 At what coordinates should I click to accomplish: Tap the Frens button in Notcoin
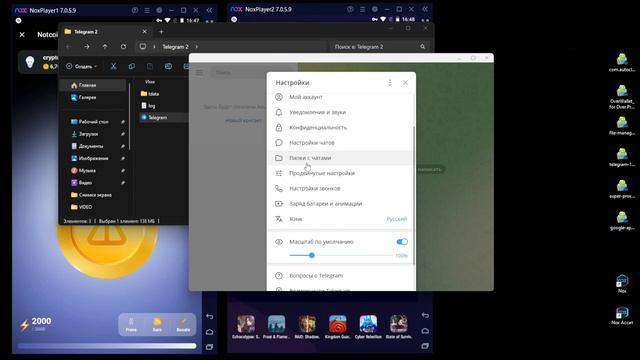[131, 325]
